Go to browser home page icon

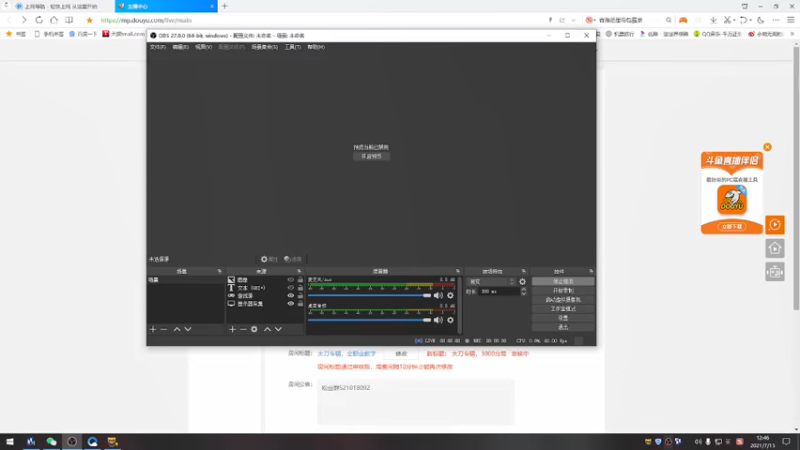pyautogui.click(x=54, y=20)
